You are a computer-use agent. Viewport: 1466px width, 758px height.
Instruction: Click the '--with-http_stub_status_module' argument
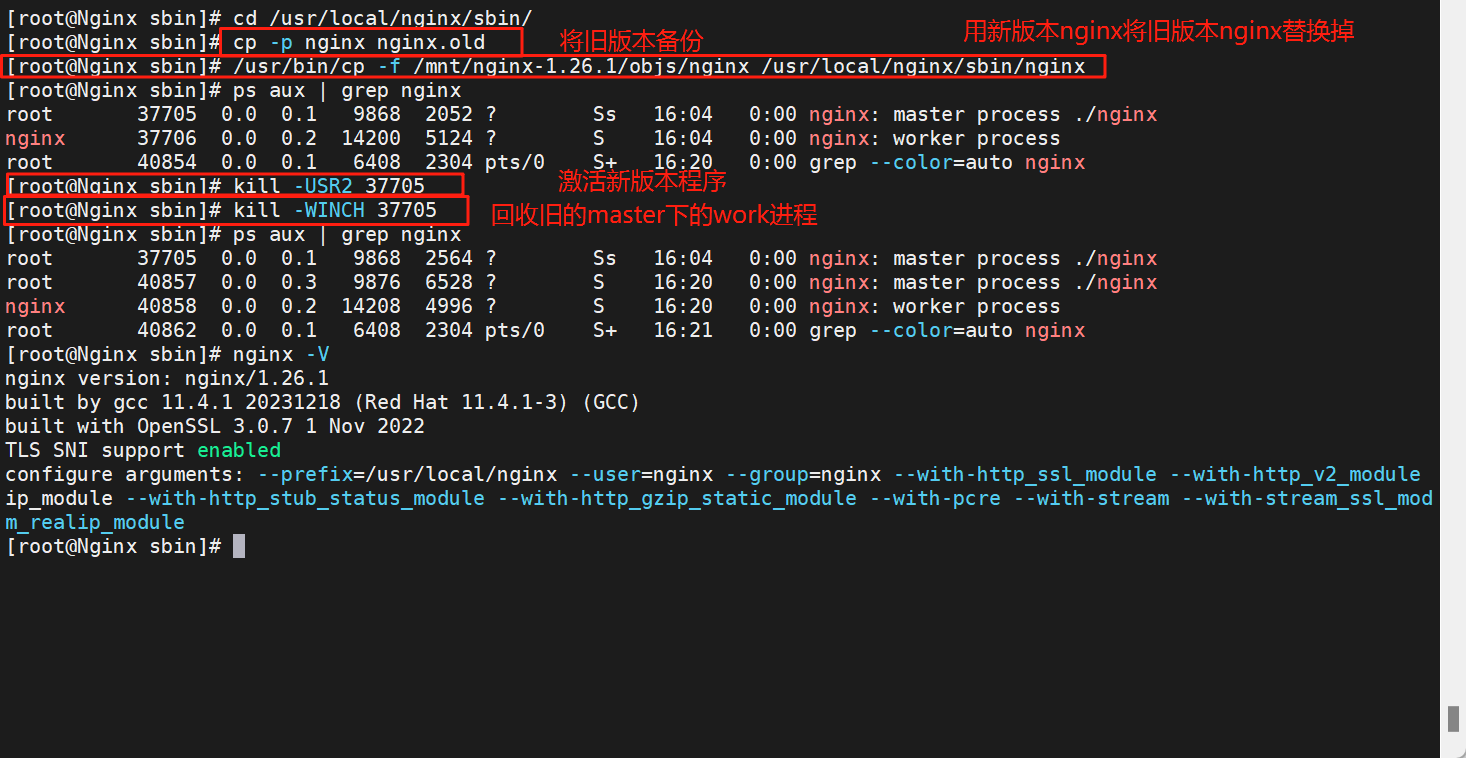point(305,498)
